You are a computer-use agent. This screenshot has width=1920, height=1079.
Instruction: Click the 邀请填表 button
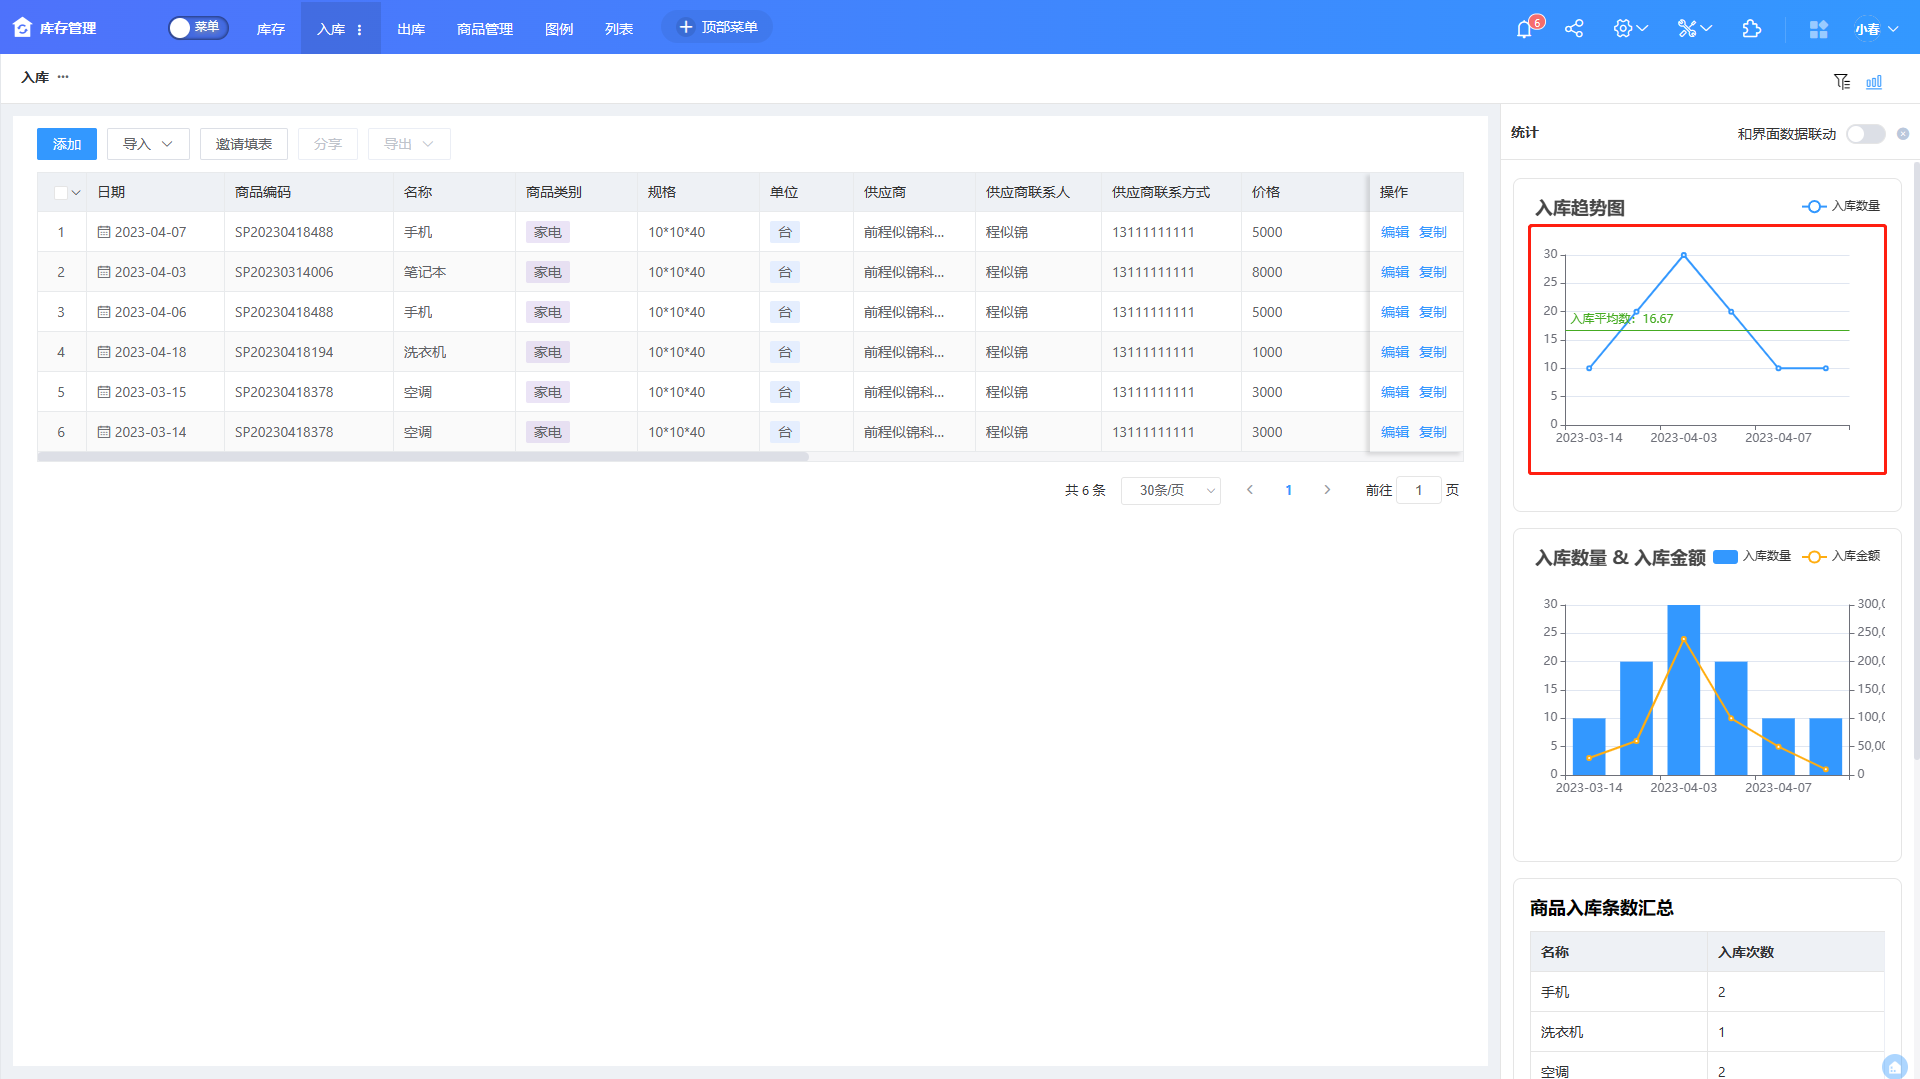[244, 144]
